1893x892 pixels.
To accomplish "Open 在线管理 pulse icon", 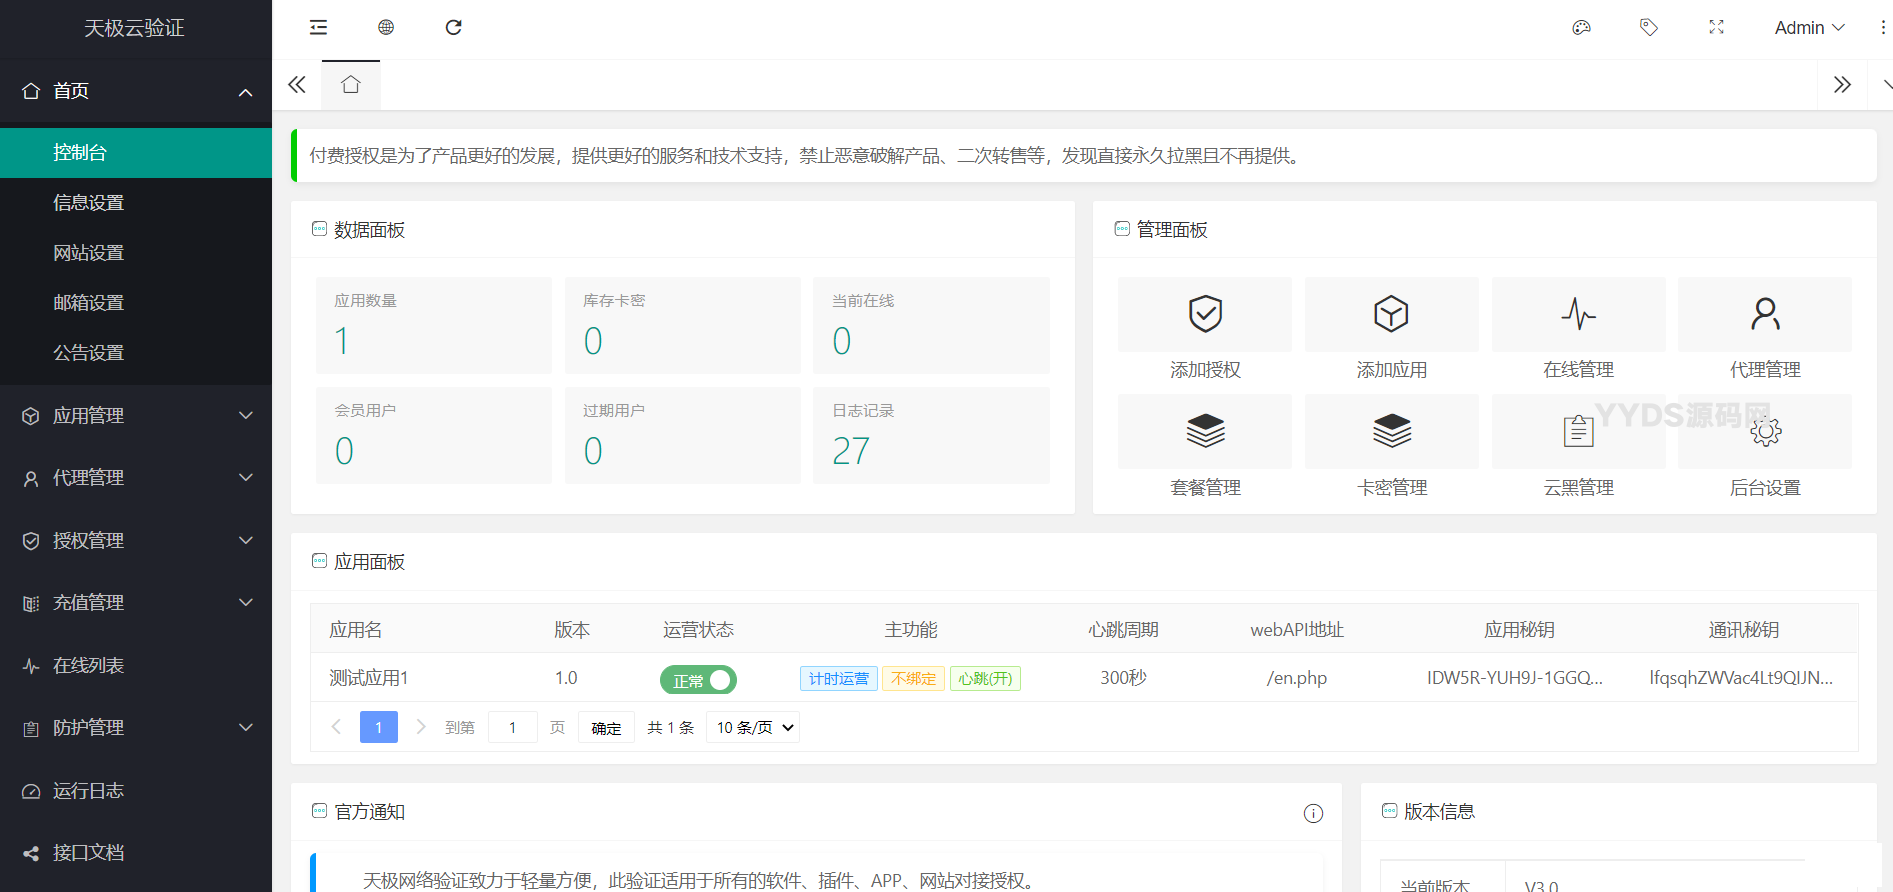I will pyautogui.click(x=1578, y=314).
